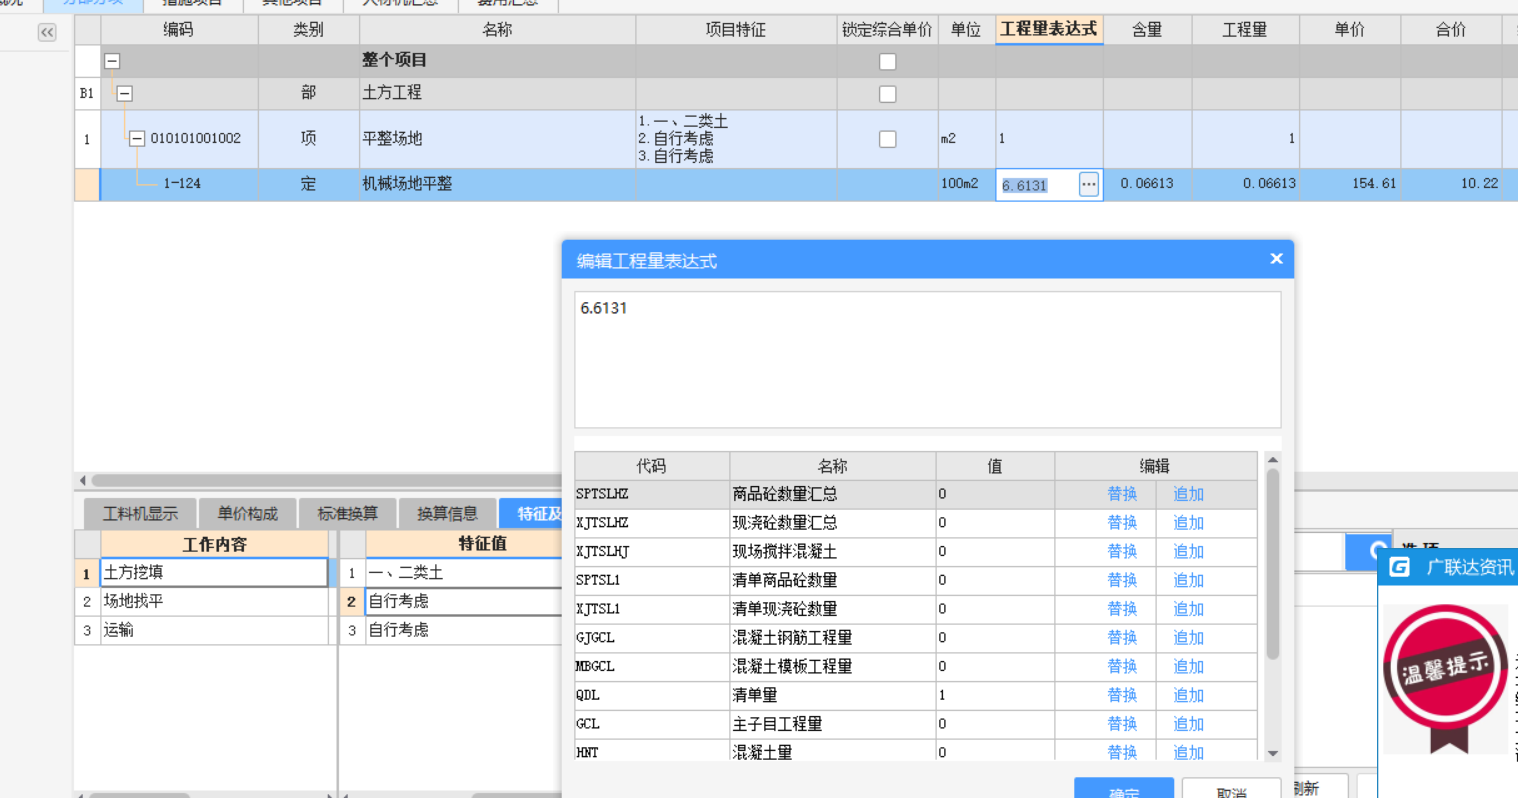Click the 广联达资讯 logo icon

tap(1399, 567)
